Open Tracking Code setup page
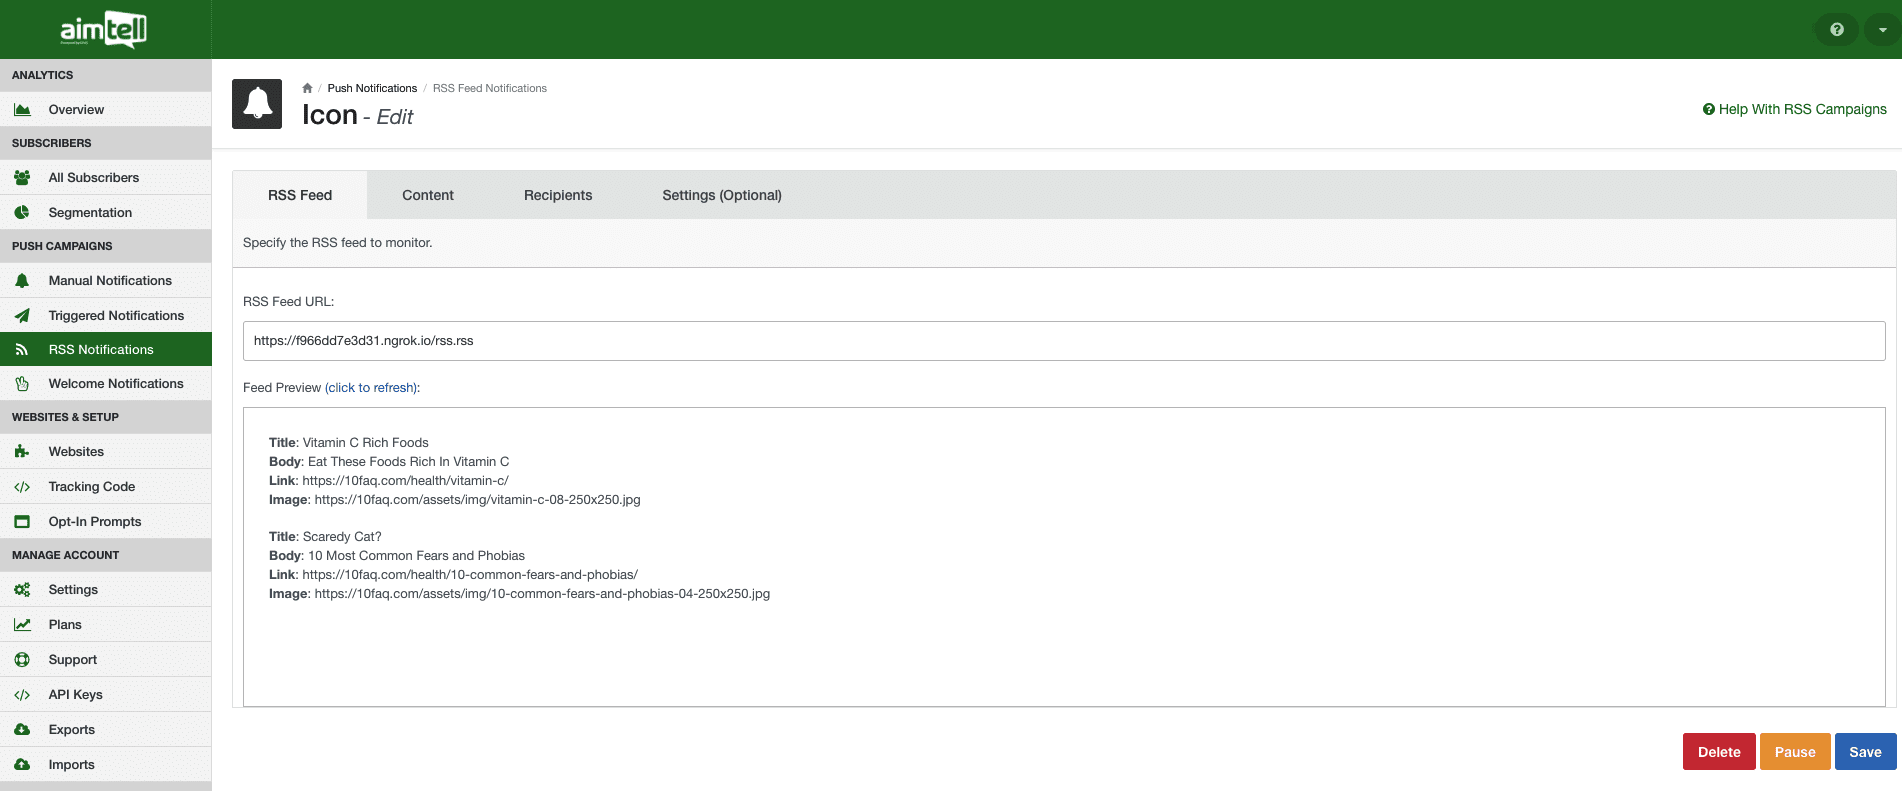This screenshot has width=1902, height=791. (92, 487)
